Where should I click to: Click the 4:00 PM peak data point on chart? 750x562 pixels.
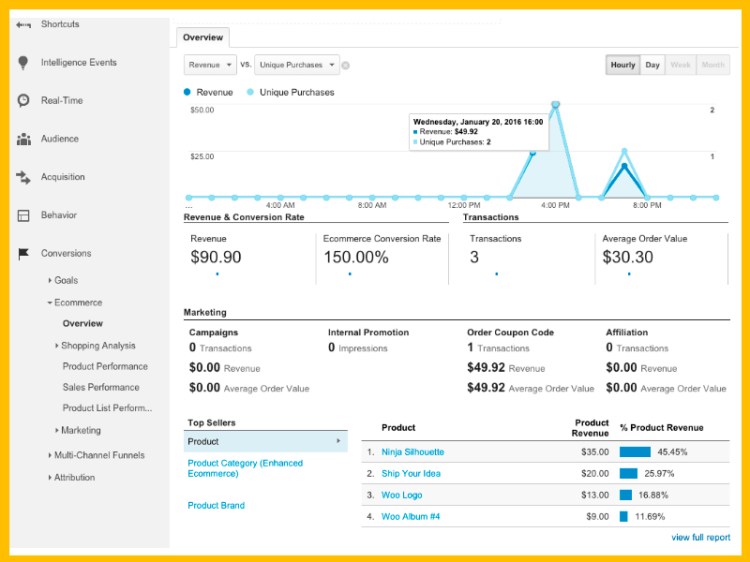555,104
